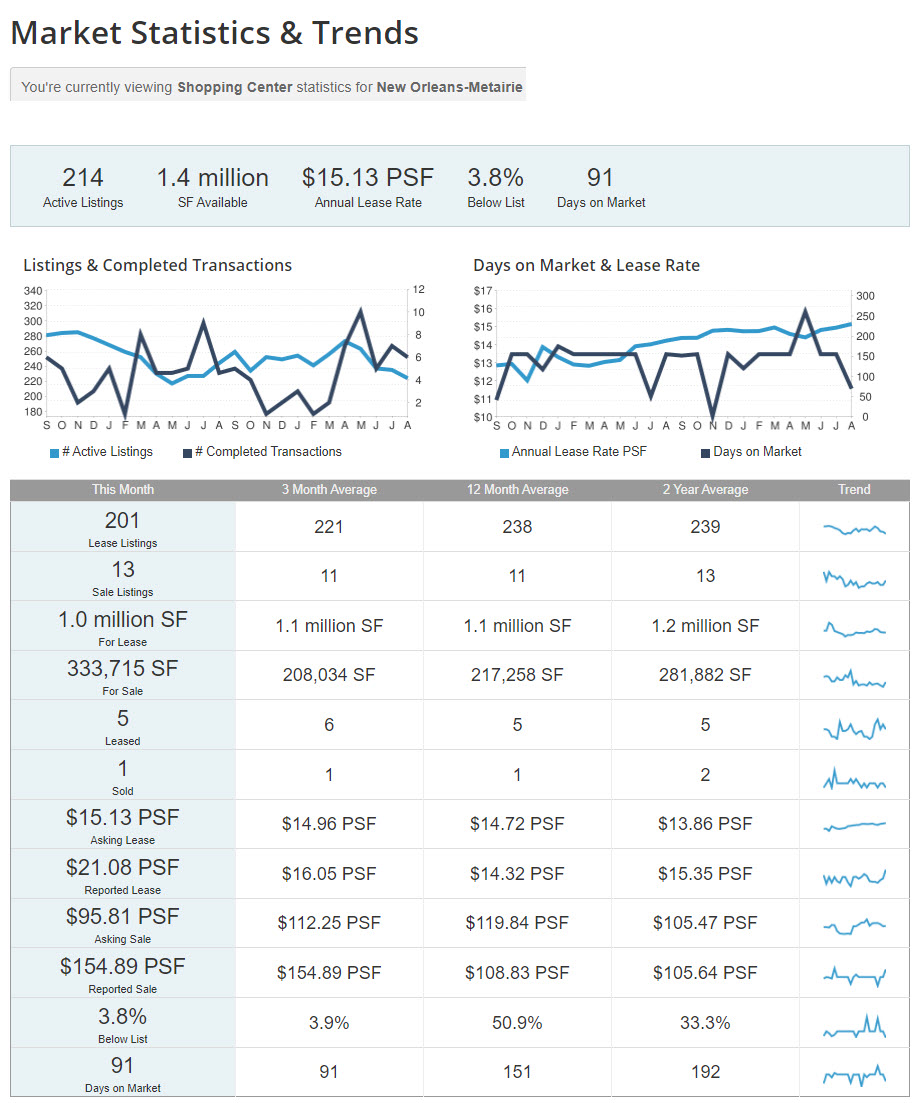Click the 214 Active Listings summary stat
The height and width of the screenshot is (1103, 916).
point(83,187)
